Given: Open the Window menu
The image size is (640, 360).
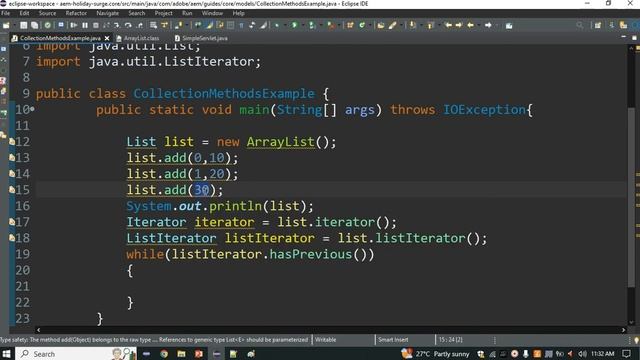Looking at the screenshot, I should pyautogui.click(x=212, y=13).
